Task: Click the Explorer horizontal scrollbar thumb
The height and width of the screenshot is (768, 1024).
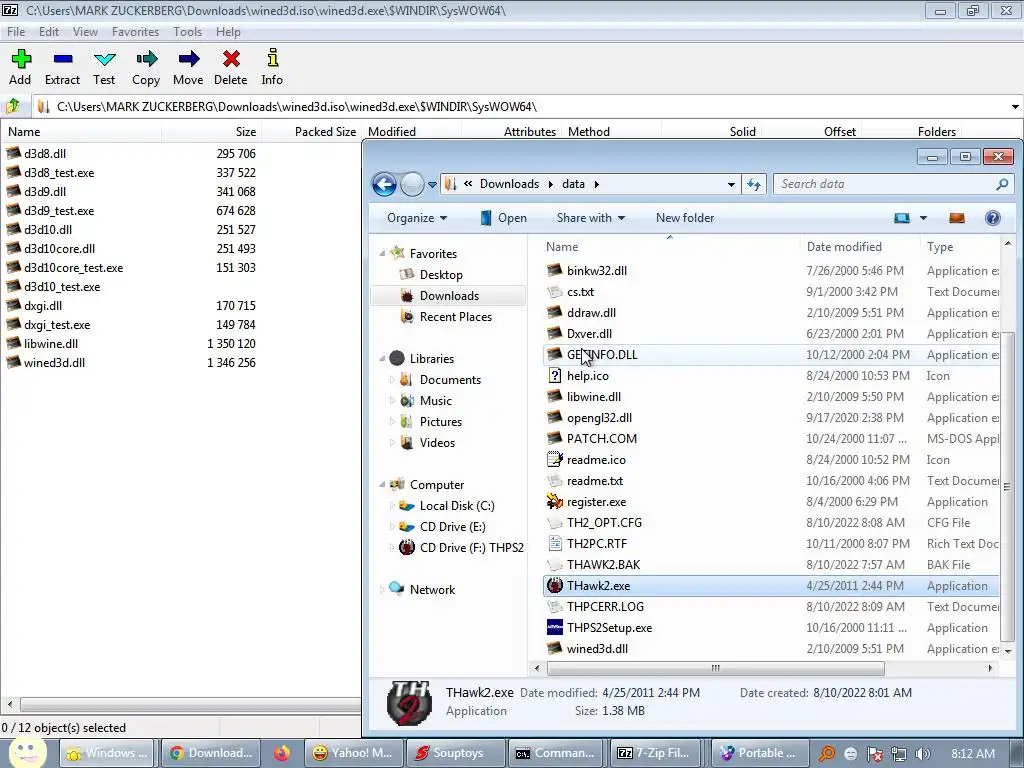Action: click(715, 668)
